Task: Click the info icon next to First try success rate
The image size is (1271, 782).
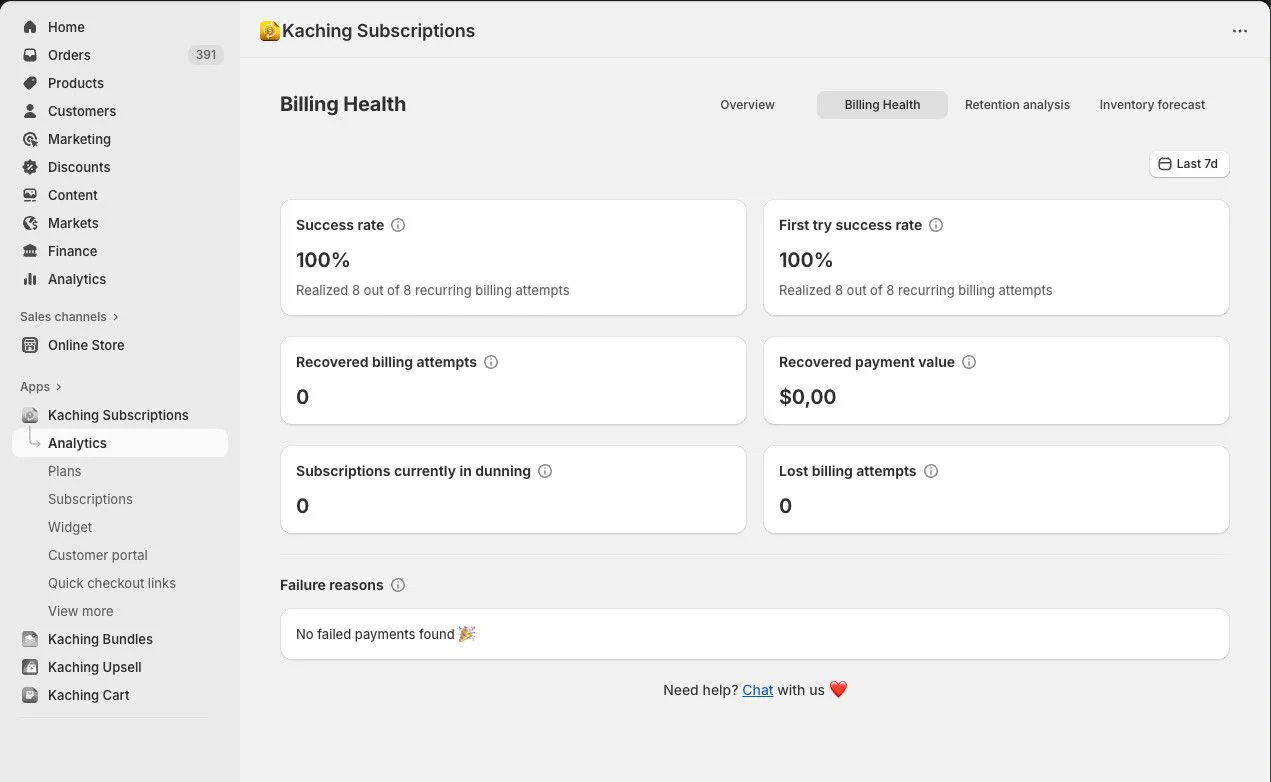Action: click(936, 225)
